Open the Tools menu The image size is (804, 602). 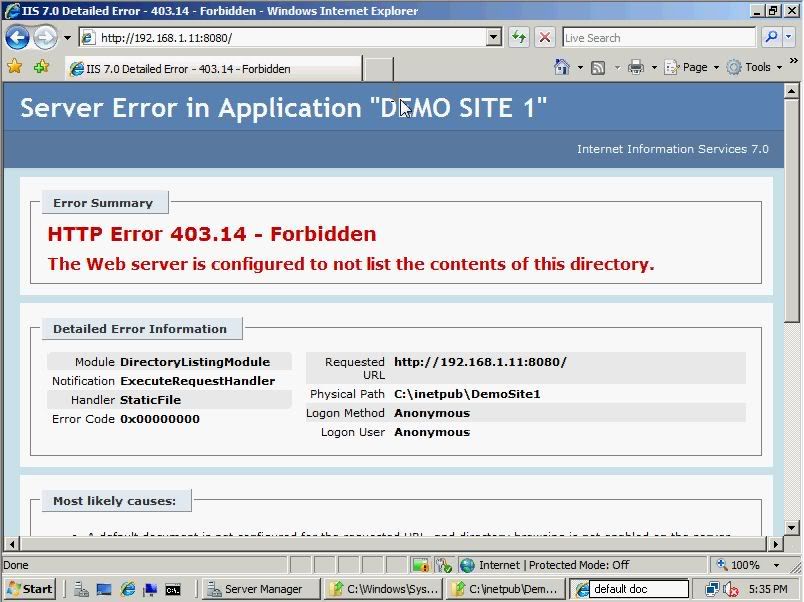pyautogui.click(x=755, y=67)
